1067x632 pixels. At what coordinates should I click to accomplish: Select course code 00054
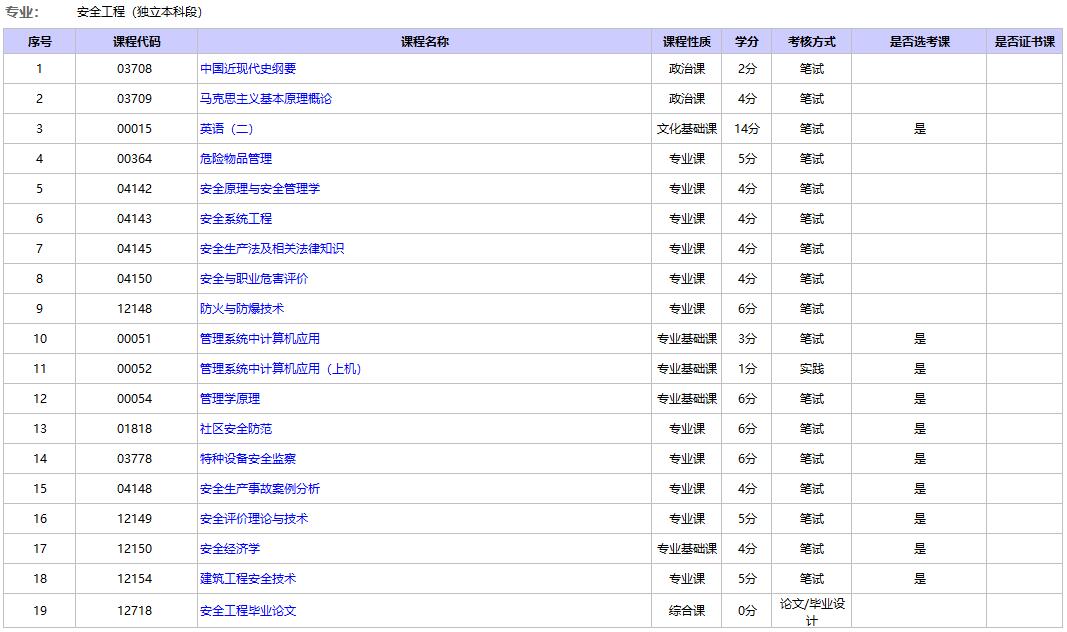pos(135,398)
